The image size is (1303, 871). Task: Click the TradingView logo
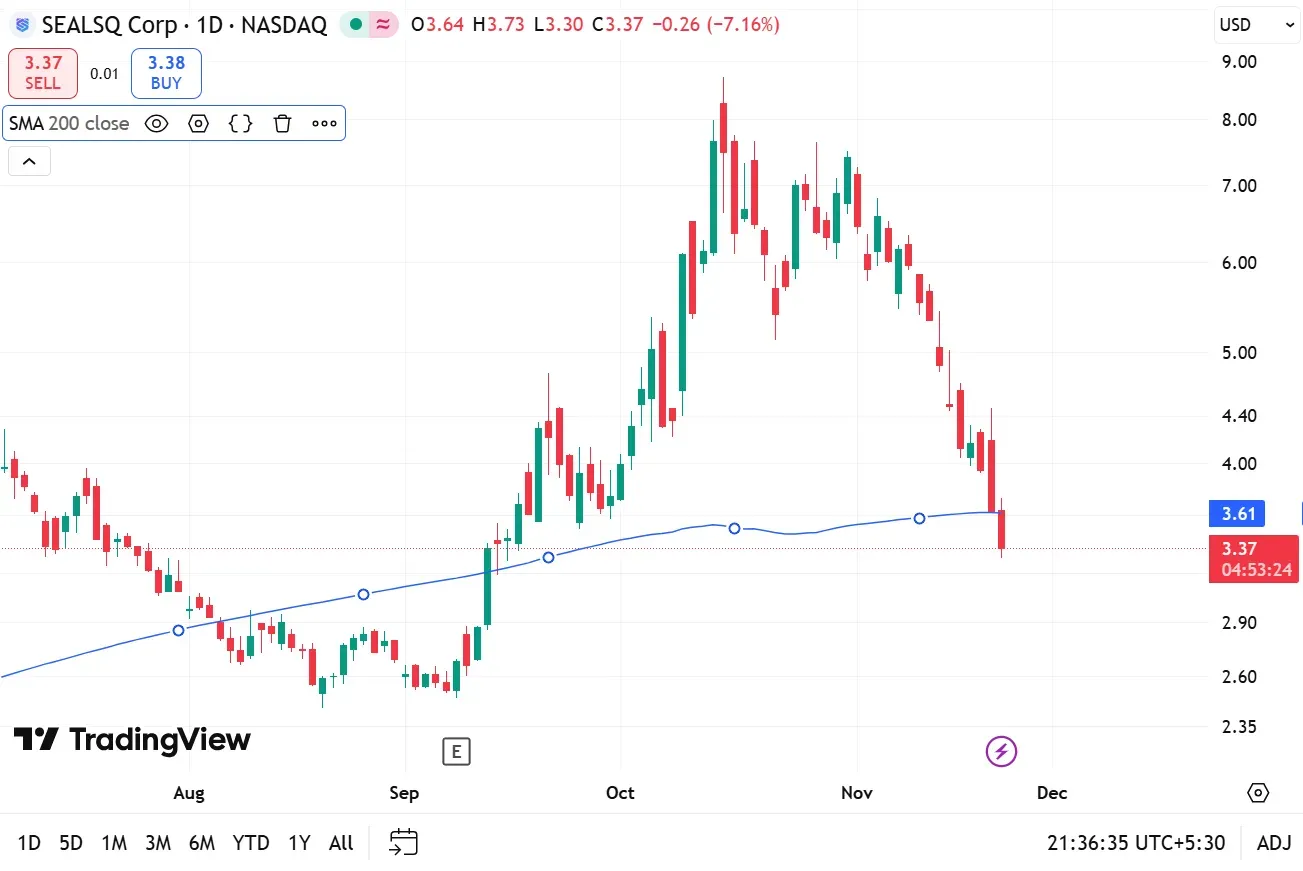point(131,740)
